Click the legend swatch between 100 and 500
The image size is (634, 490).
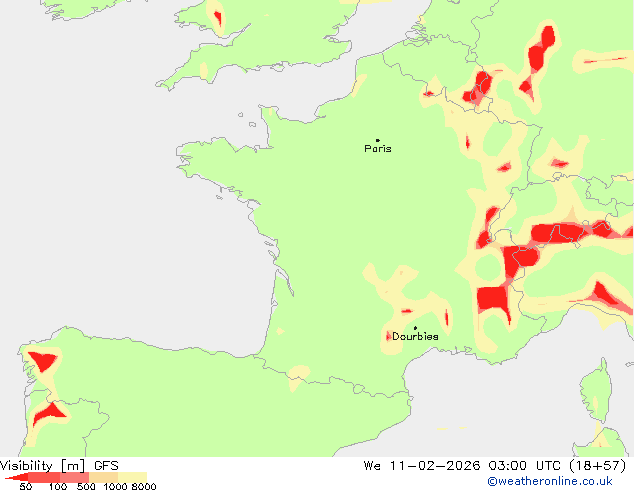coord(74,477)
